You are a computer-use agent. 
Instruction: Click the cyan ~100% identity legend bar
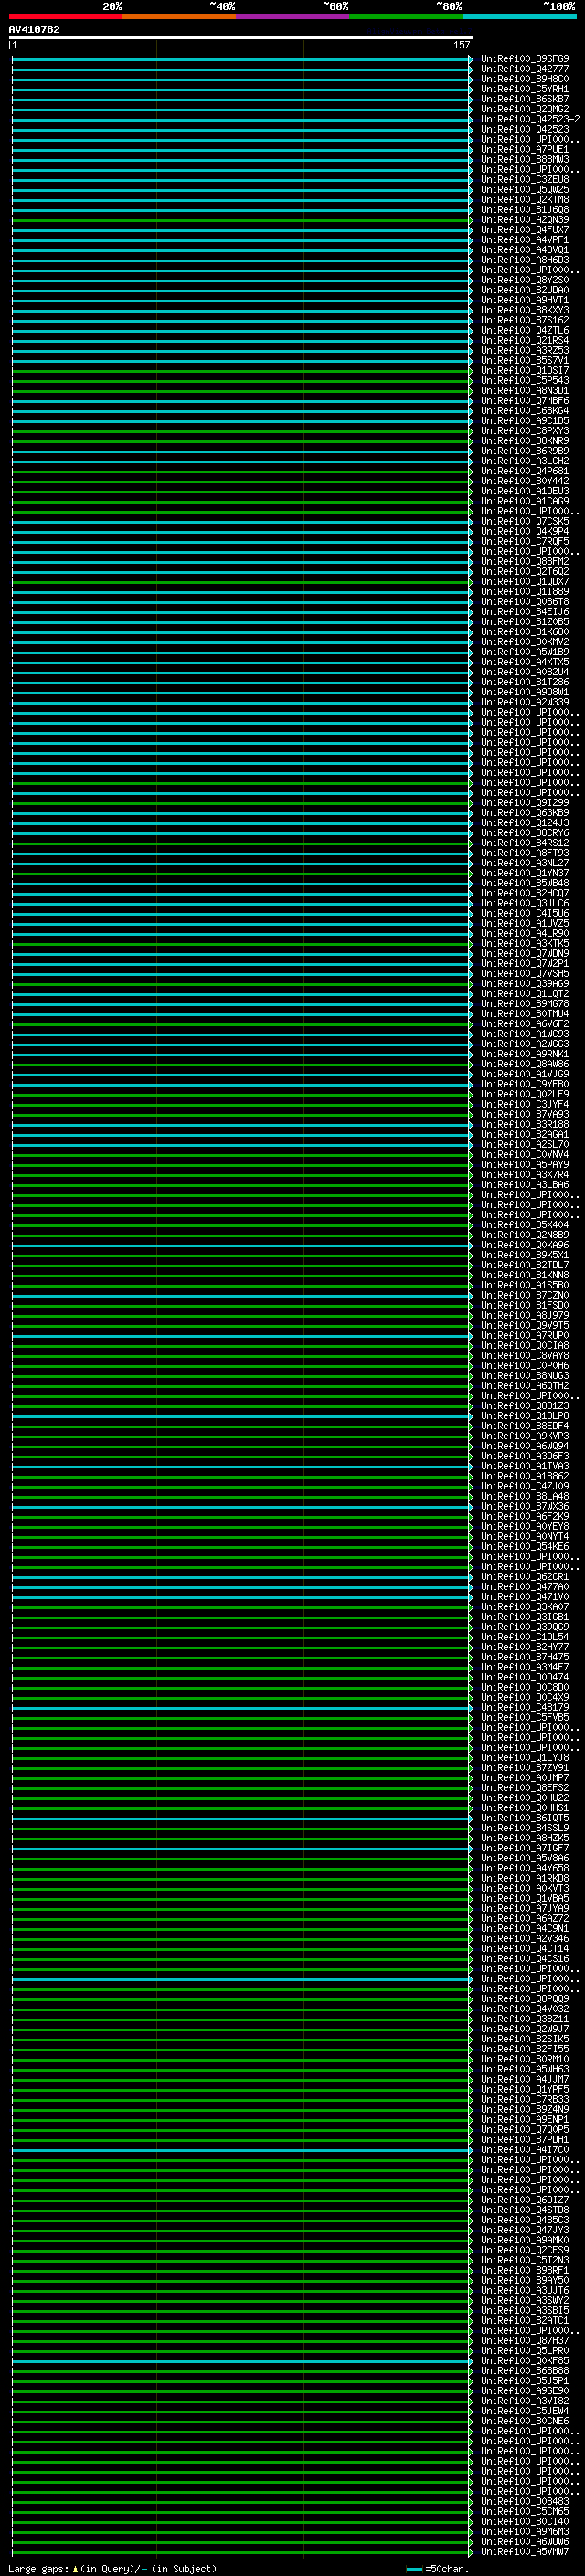(x=519, y=16)
